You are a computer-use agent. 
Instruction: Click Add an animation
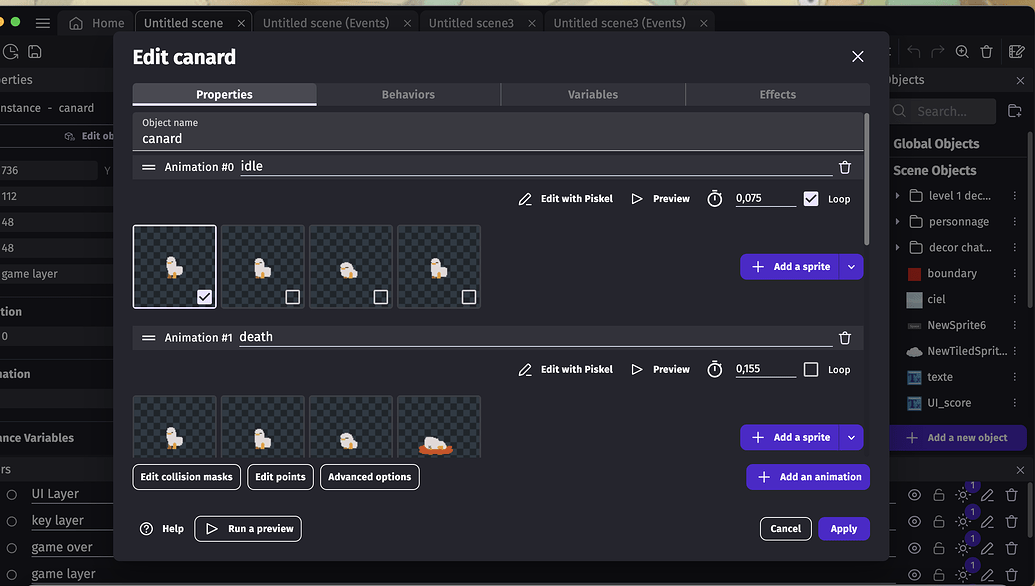coord(808,476)
